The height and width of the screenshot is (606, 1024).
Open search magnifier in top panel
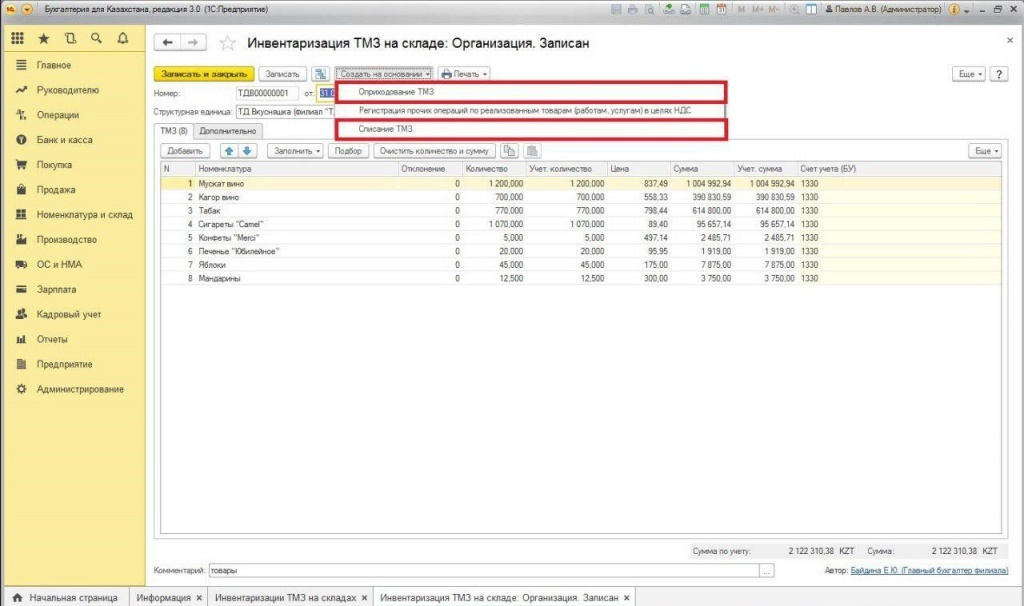97,39
